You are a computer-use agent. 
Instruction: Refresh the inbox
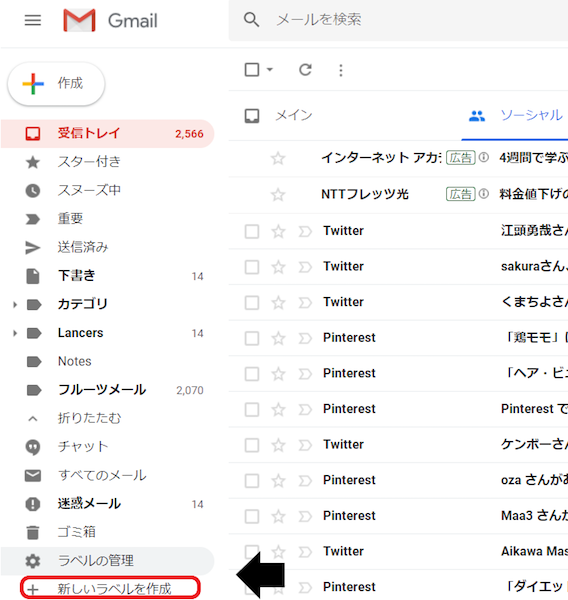point(305,70)
